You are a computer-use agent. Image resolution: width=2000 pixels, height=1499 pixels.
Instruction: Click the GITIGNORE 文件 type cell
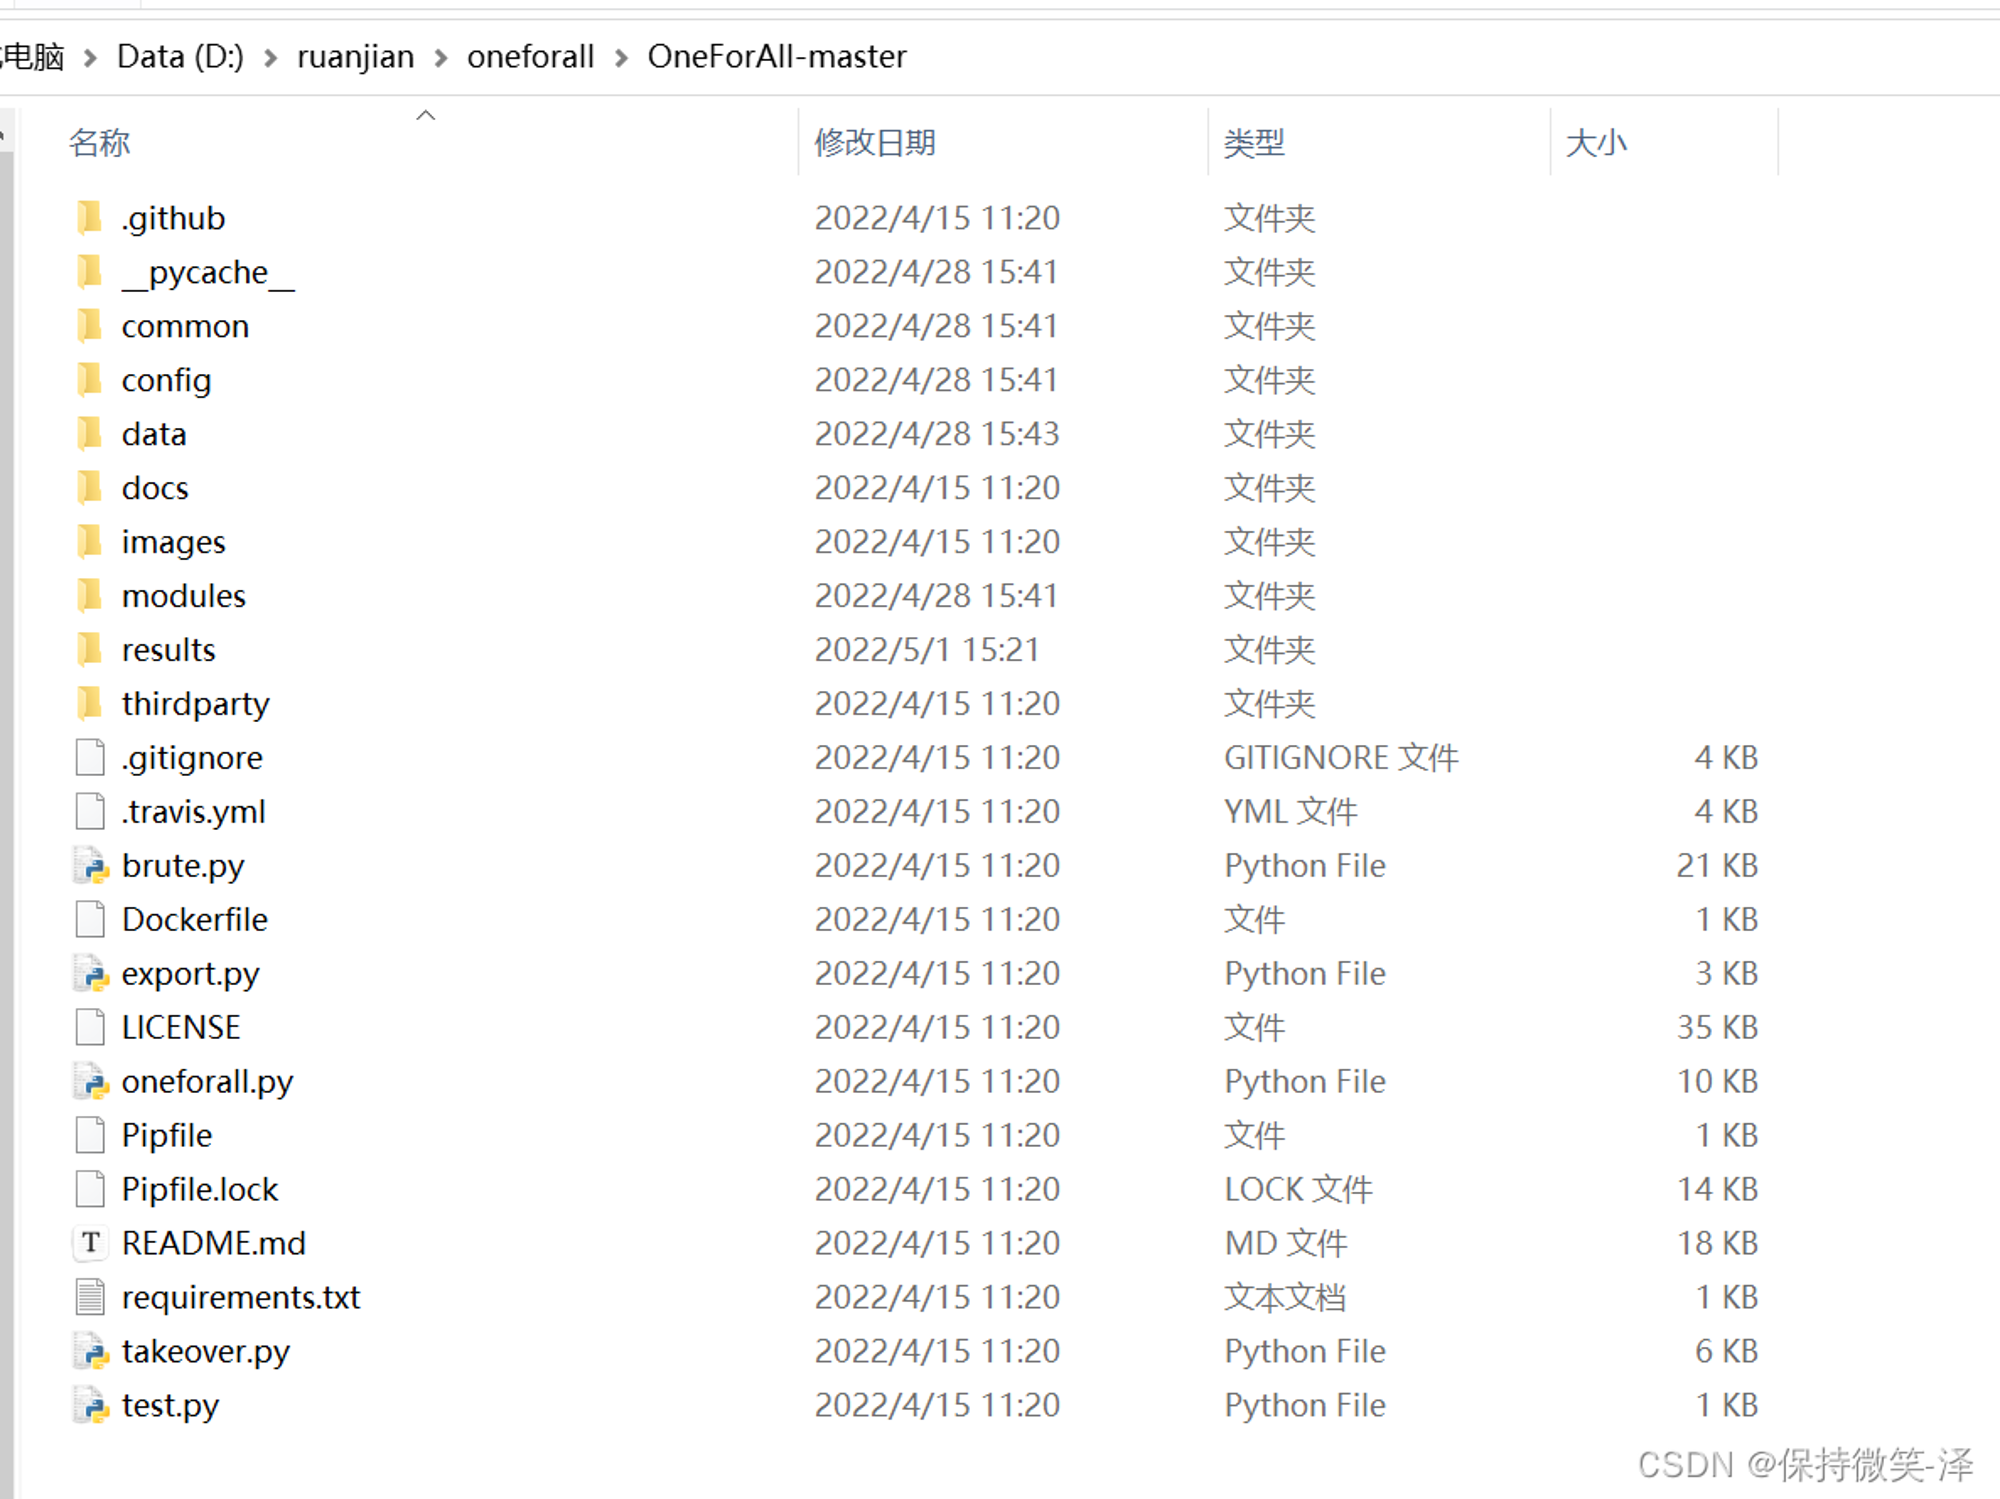[1341, 757]
